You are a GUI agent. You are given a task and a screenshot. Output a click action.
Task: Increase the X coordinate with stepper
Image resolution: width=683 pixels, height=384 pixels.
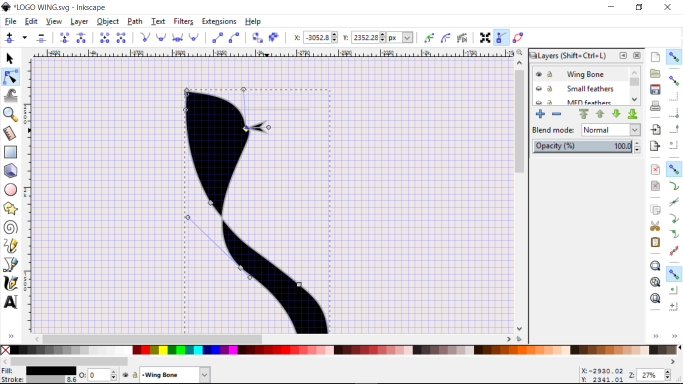click(335, 35)
